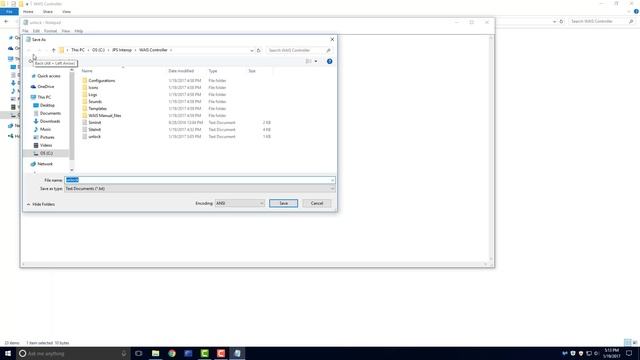
Task: Select the Icons folder
Action: click(93, 87)
